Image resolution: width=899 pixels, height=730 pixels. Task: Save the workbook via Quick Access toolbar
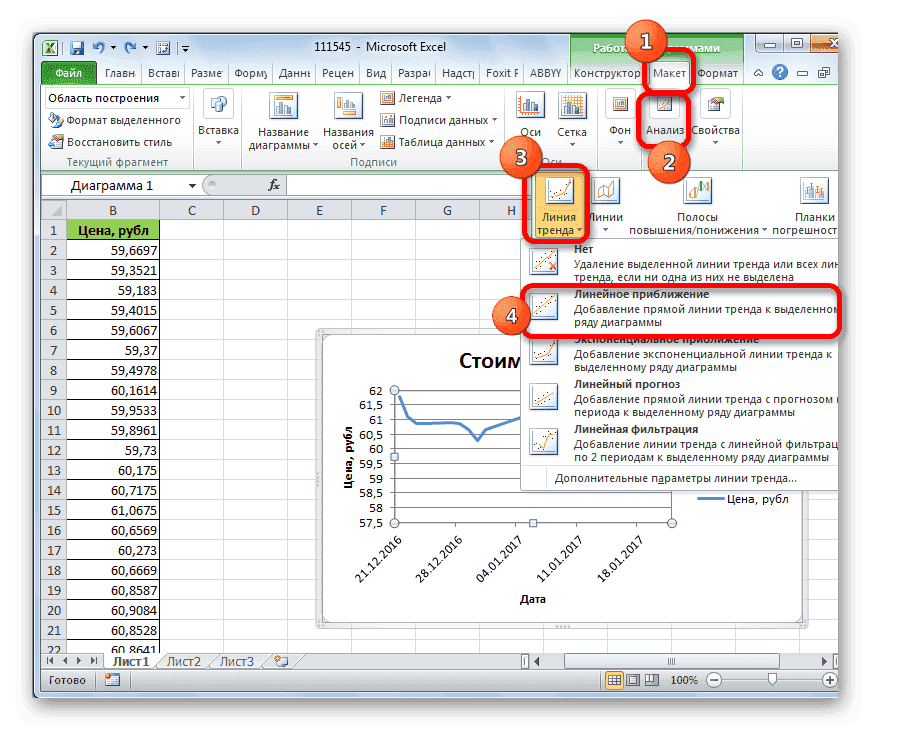point(76,46)
